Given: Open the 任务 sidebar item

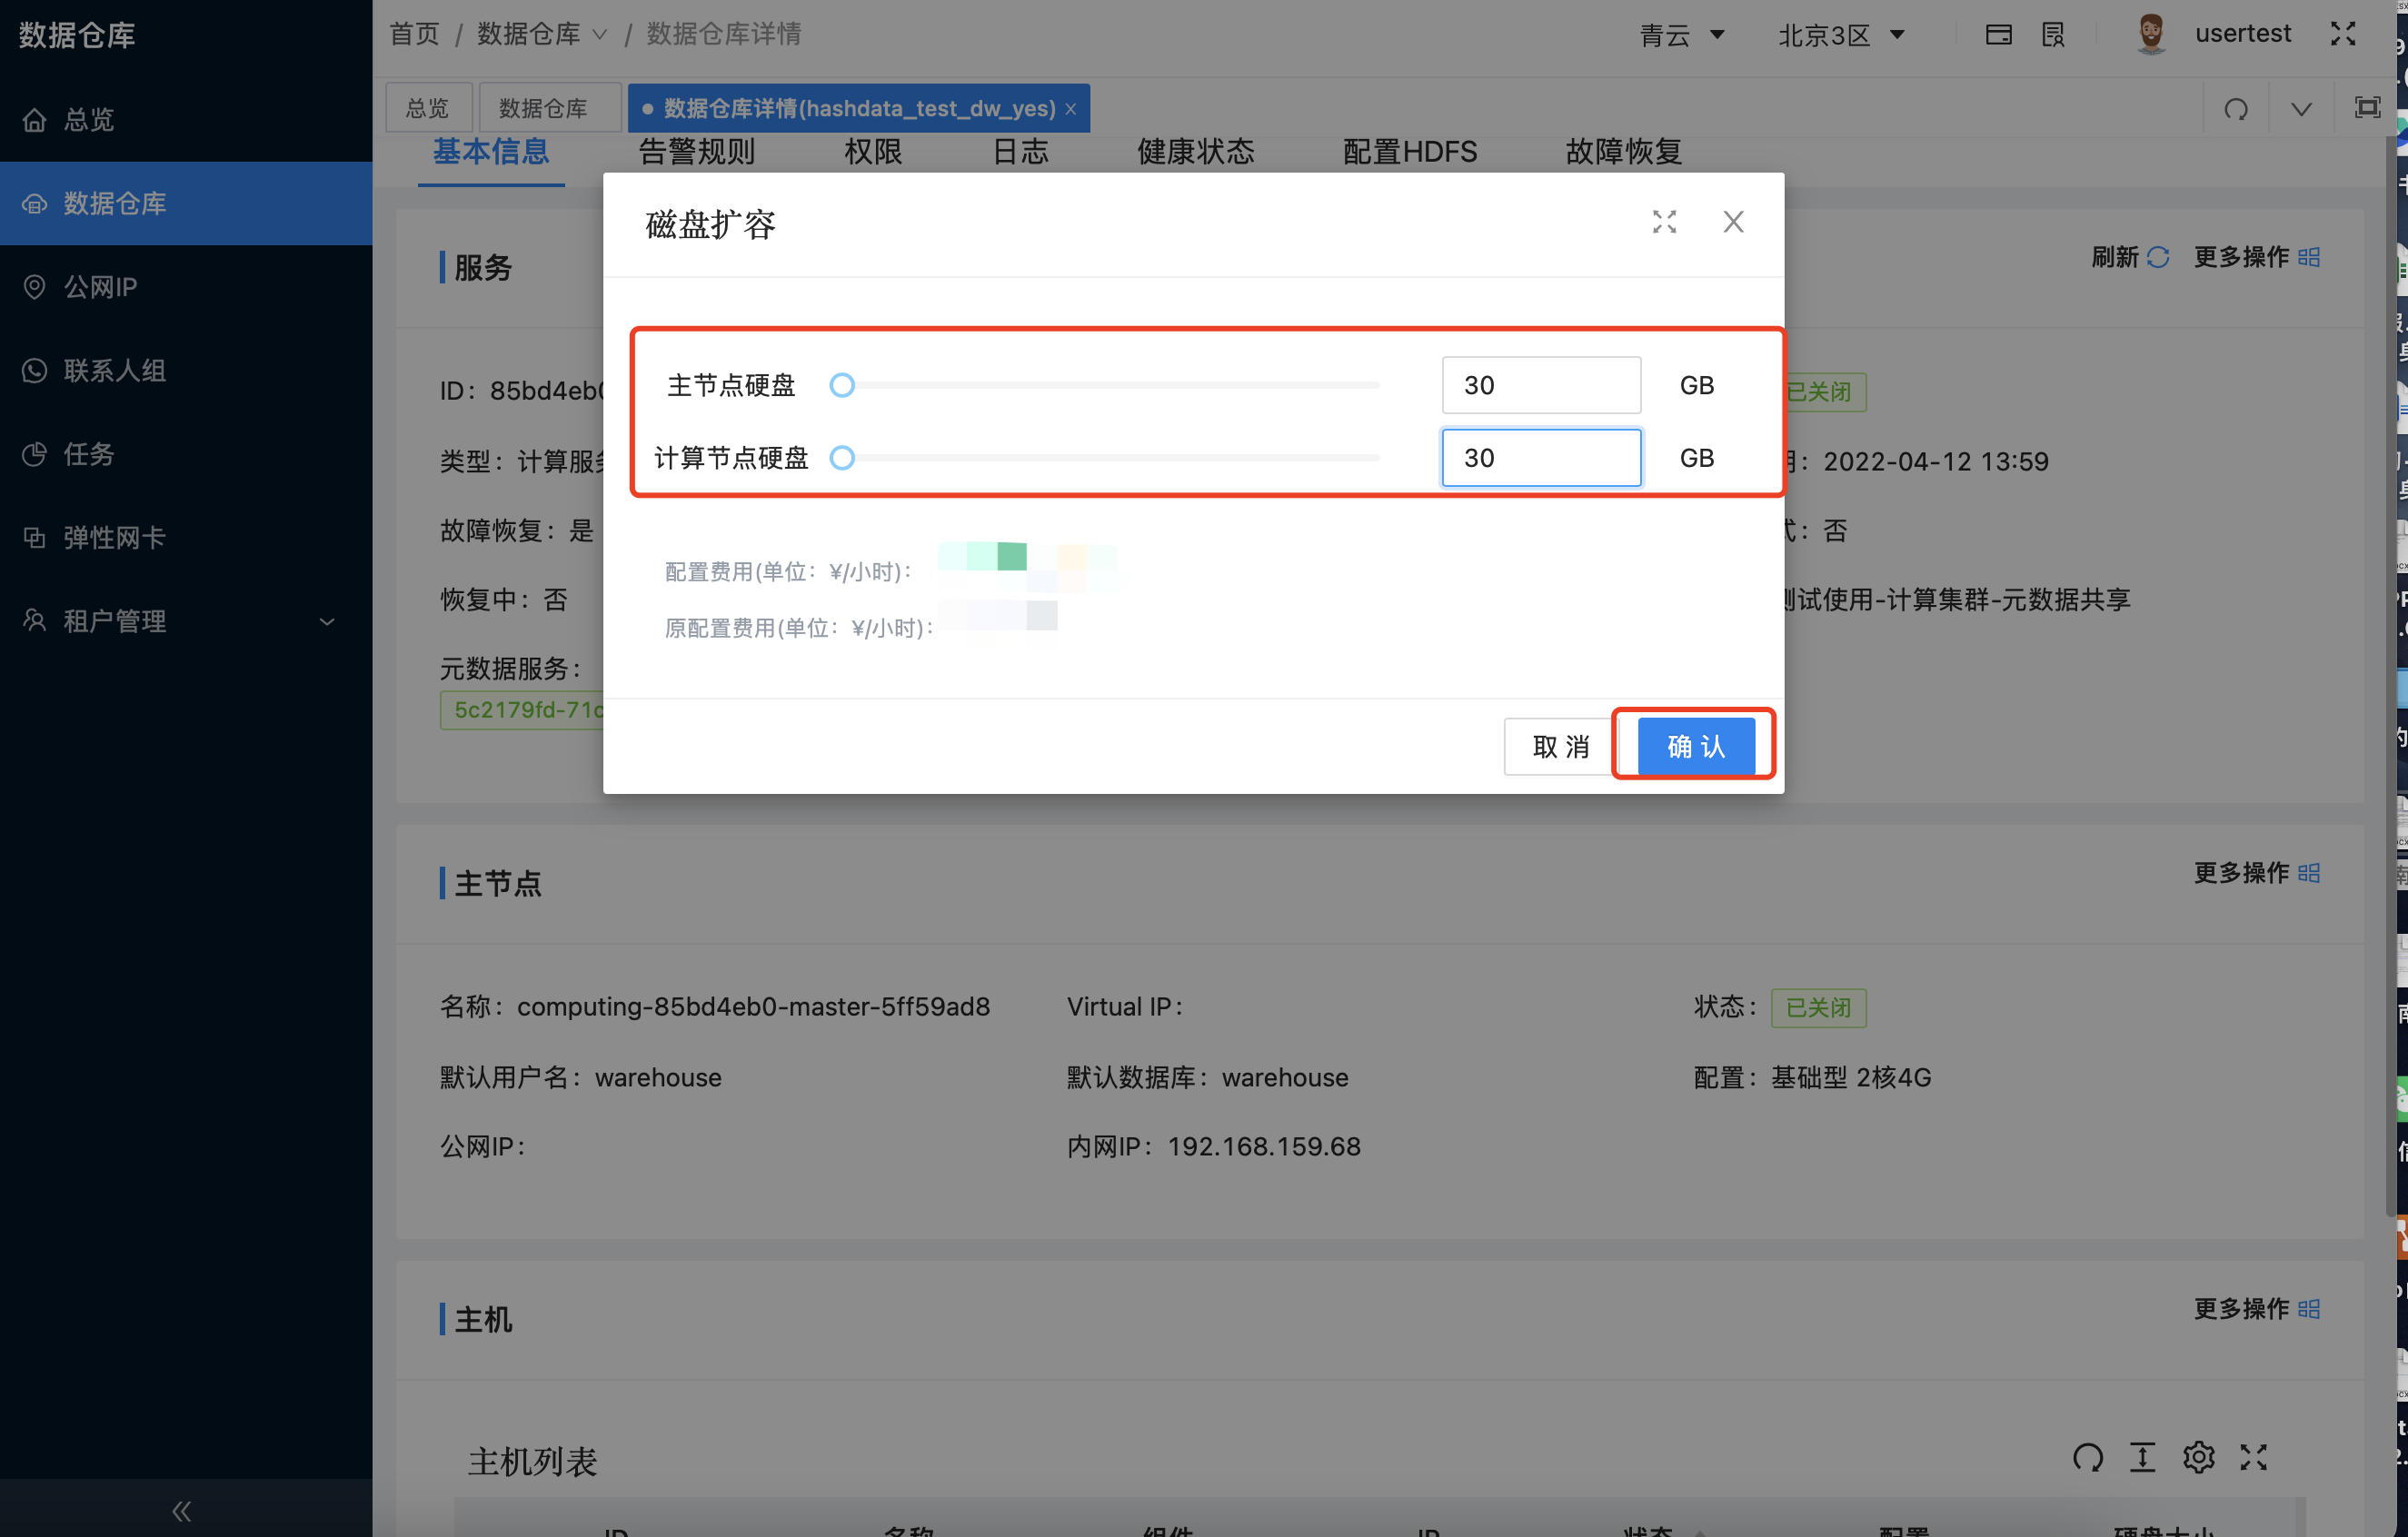Looking at the screenshot, I should [88, 454].
